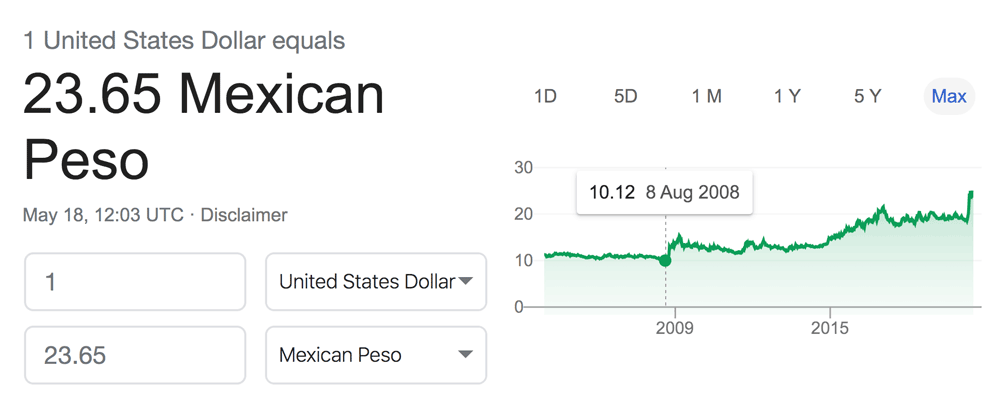The width and height of the screenshot is (1000, 407).
Task: Show the 1 M time range
Action: tap(707, 96)
